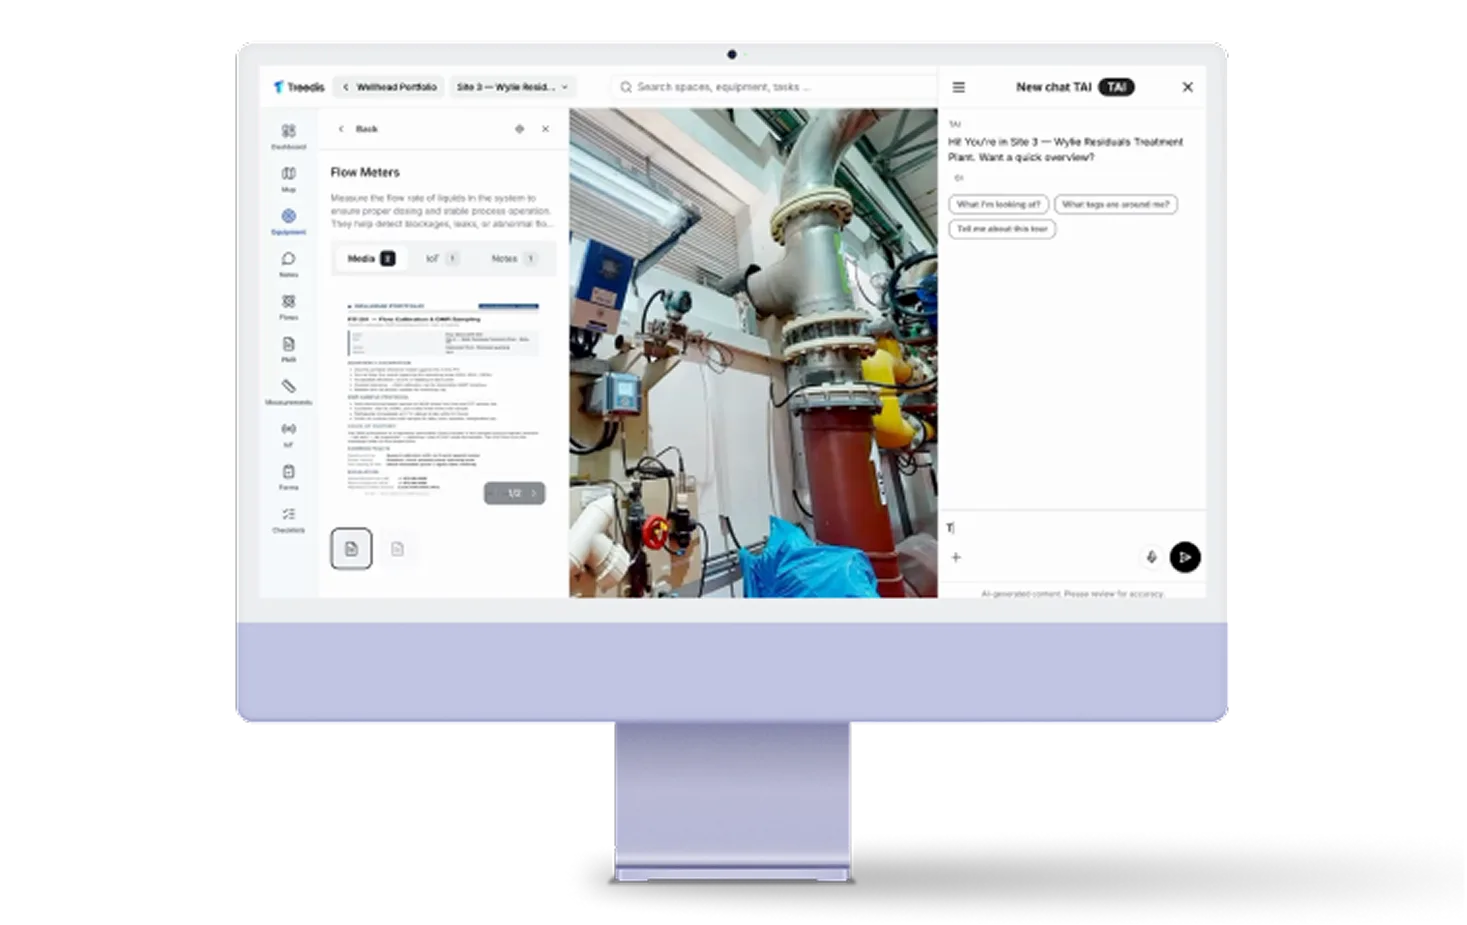Image resolution: width=1467 pixels, height=925 pixels.
Task: Open the Notes sidebar icon
Action: point(288,264)
